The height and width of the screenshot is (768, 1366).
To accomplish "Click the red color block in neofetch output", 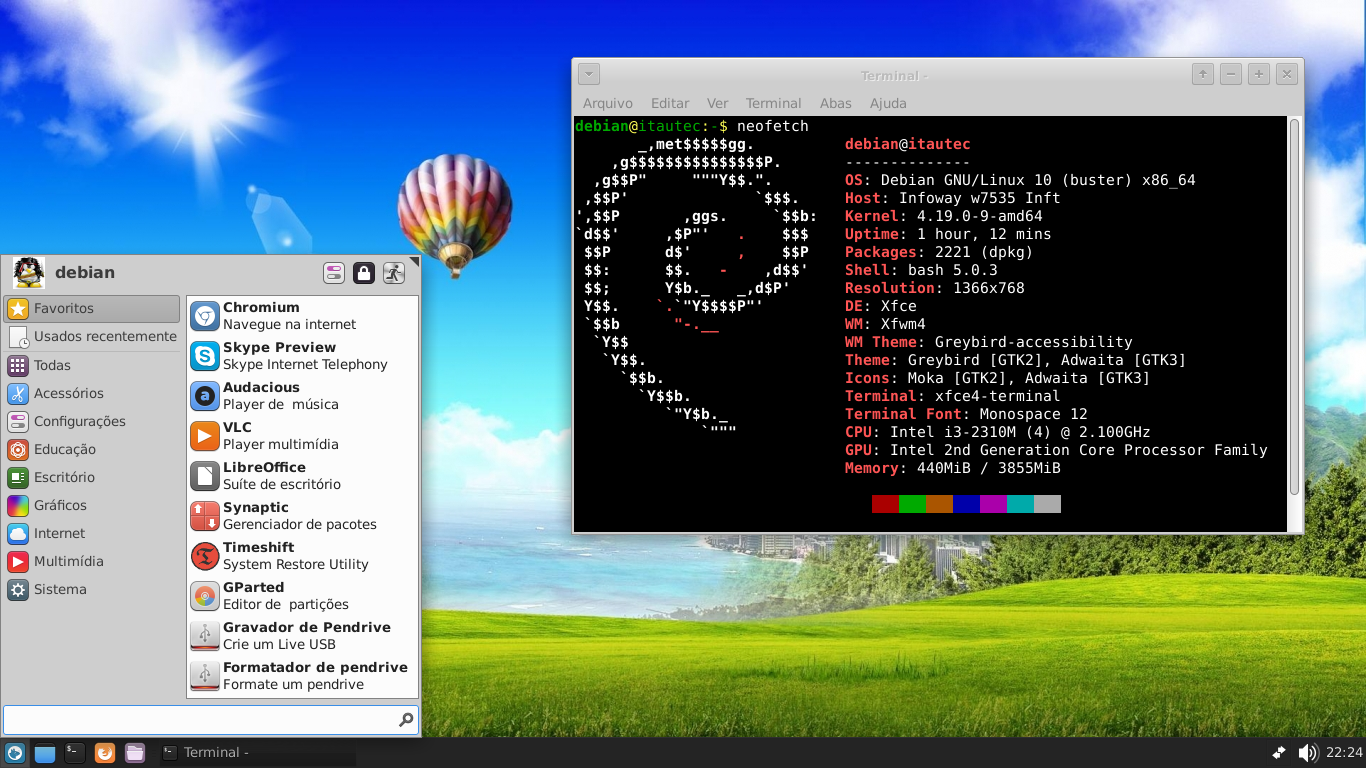I will pyautogui.click(x=885, y=504).
